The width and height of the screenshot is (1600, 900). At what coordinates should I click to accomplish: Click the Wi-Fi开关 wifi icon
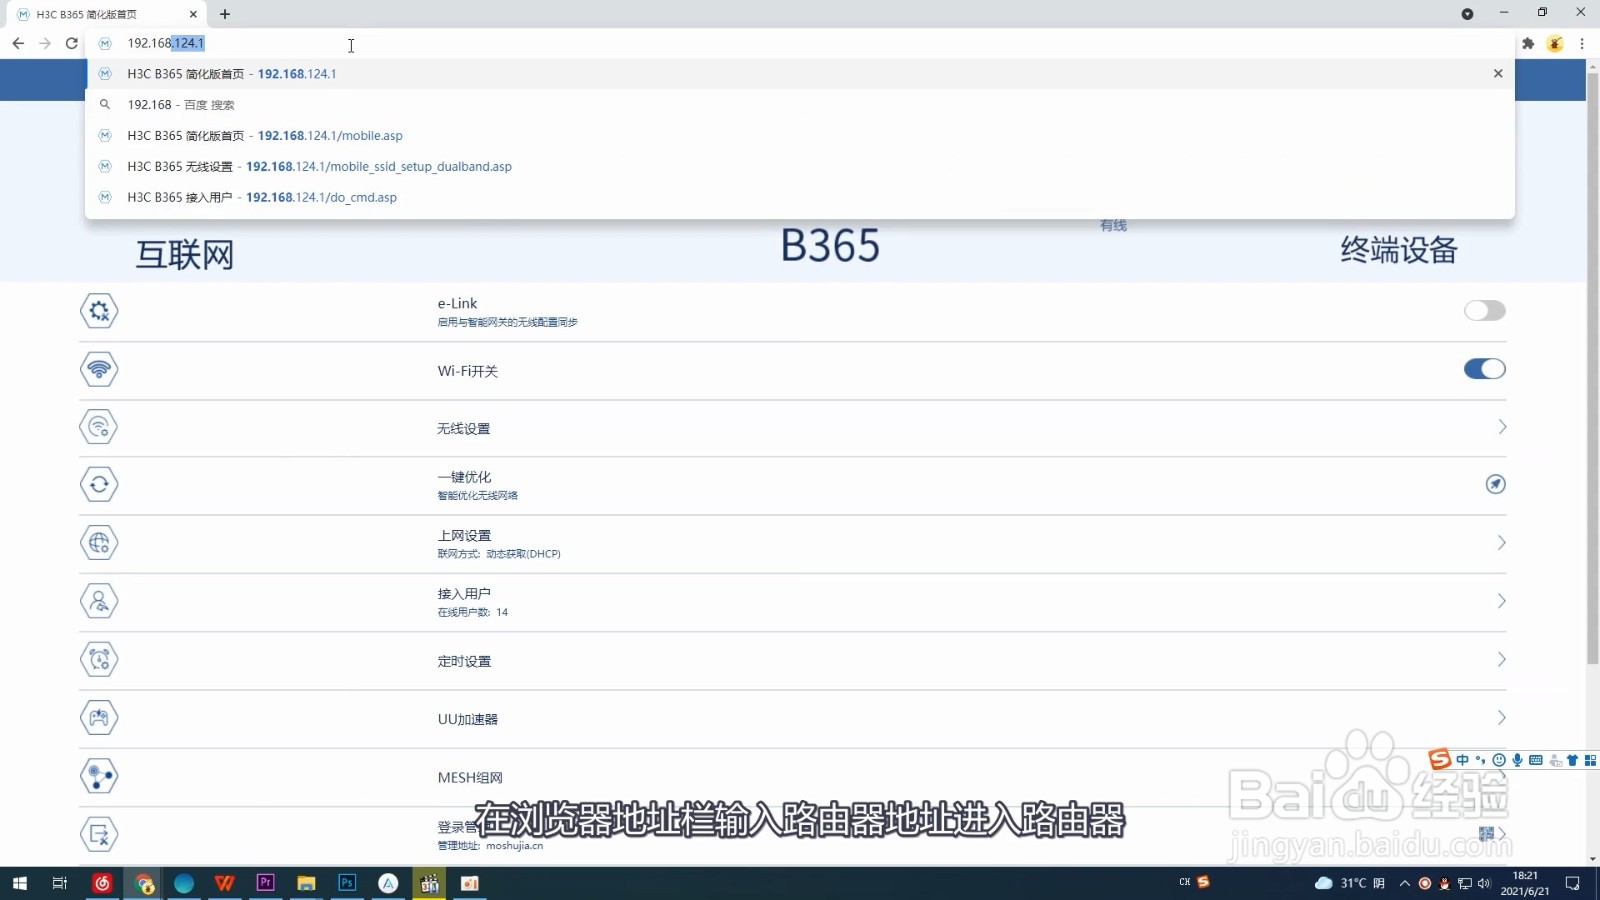[99, 369]
